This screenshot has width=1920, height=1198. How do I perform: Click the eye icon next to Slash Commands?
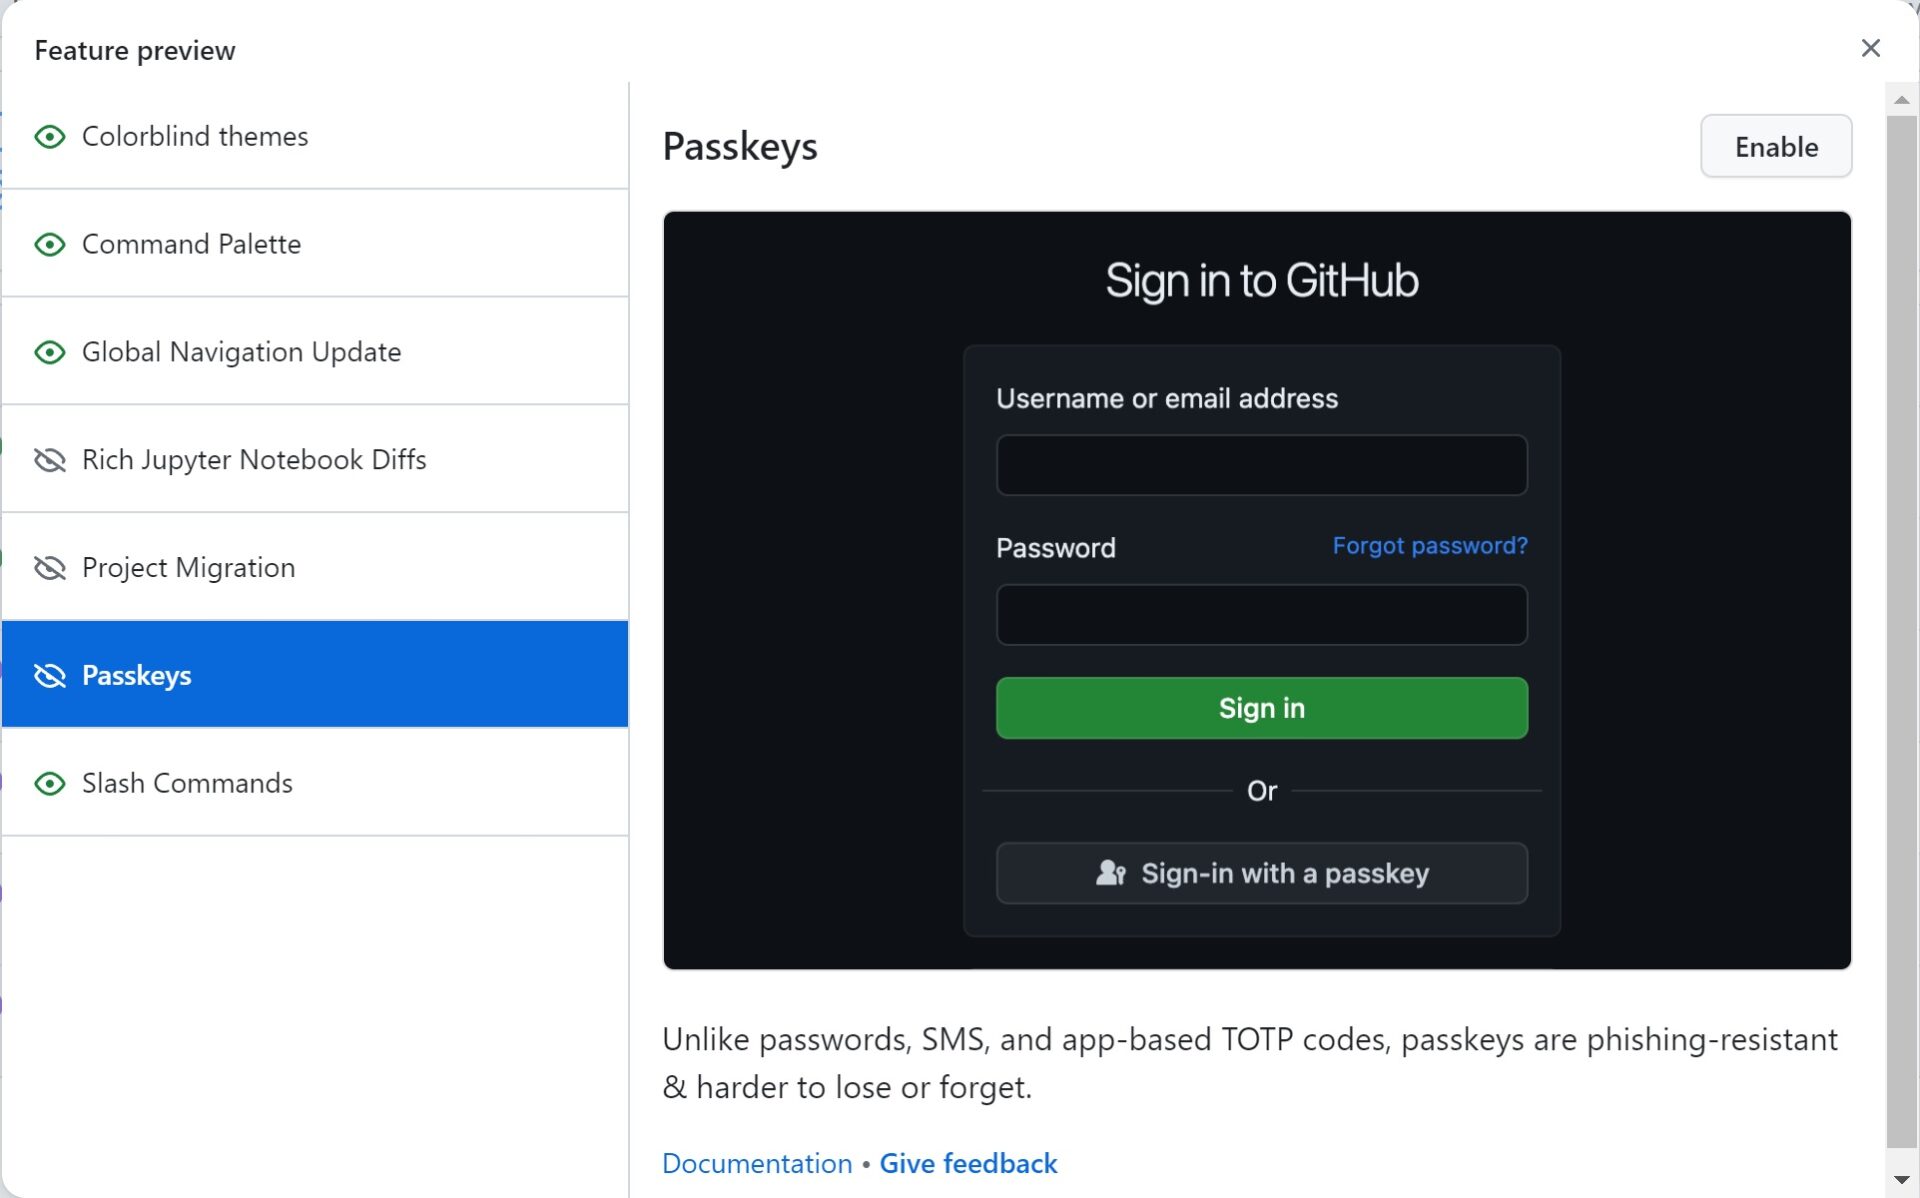tap(50, 784)
